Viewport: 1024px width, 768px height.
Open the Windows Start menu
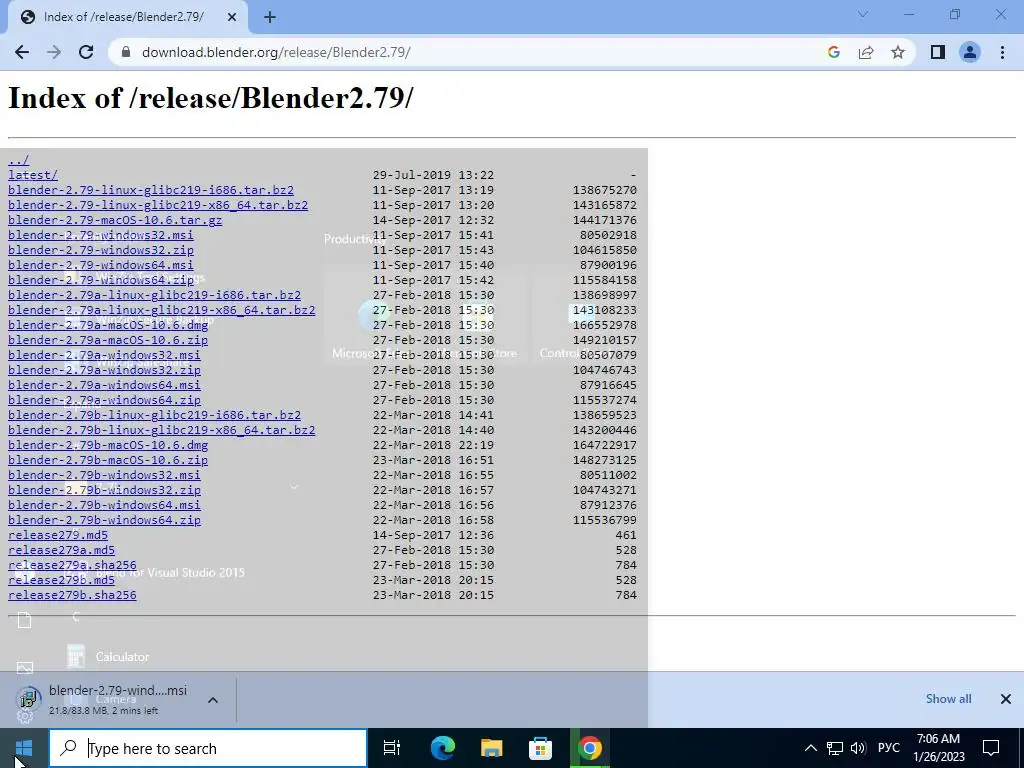(x=24, y=748)
